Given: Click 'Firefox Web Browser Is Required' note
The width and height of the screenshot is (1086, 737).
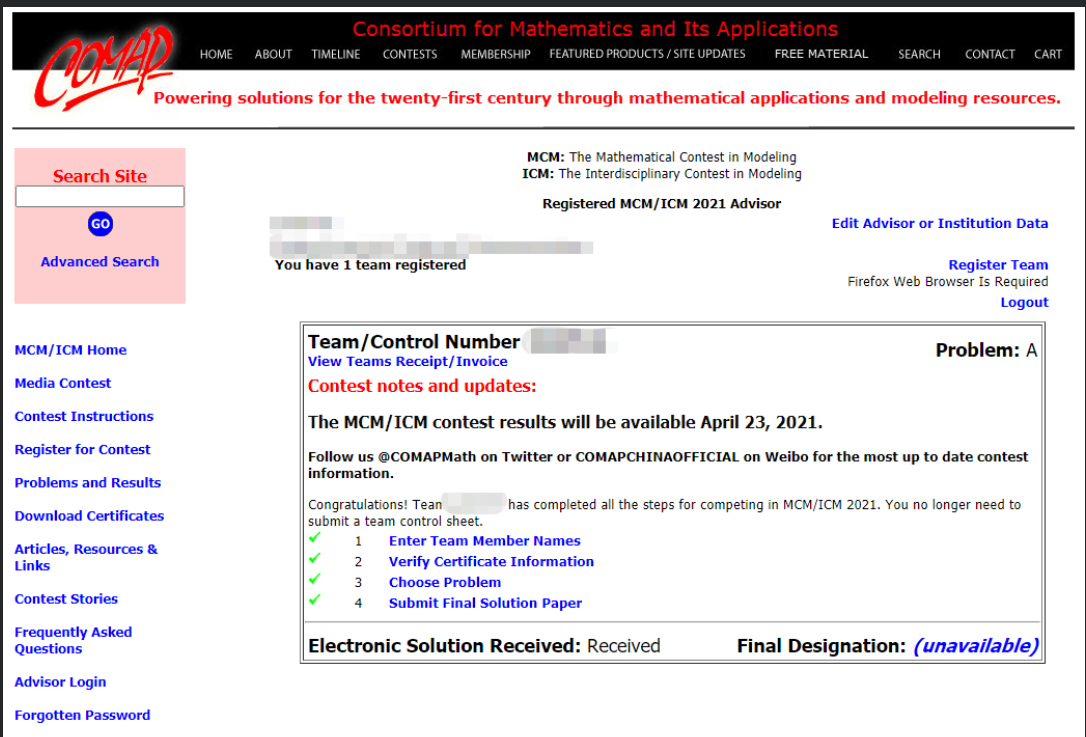Looking at the screenshot, I should (947, 281).
